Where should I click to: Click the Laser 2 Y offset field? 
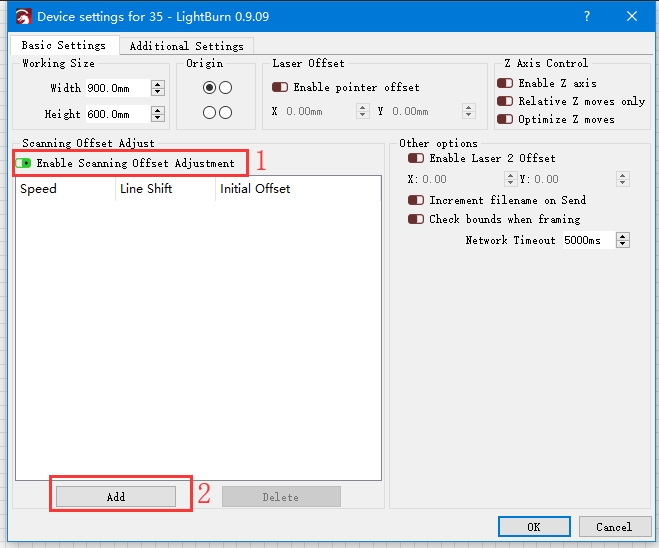[x=573, y=179]
